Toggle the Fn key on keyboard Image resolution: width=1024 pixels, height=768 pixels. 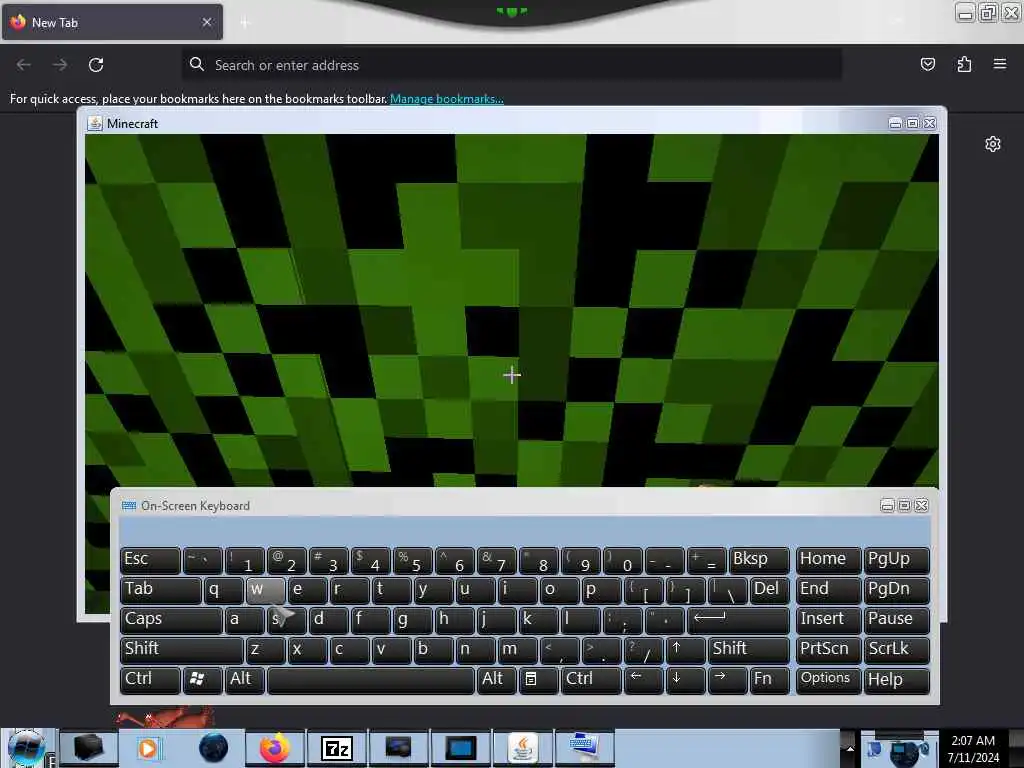point(769,680)
